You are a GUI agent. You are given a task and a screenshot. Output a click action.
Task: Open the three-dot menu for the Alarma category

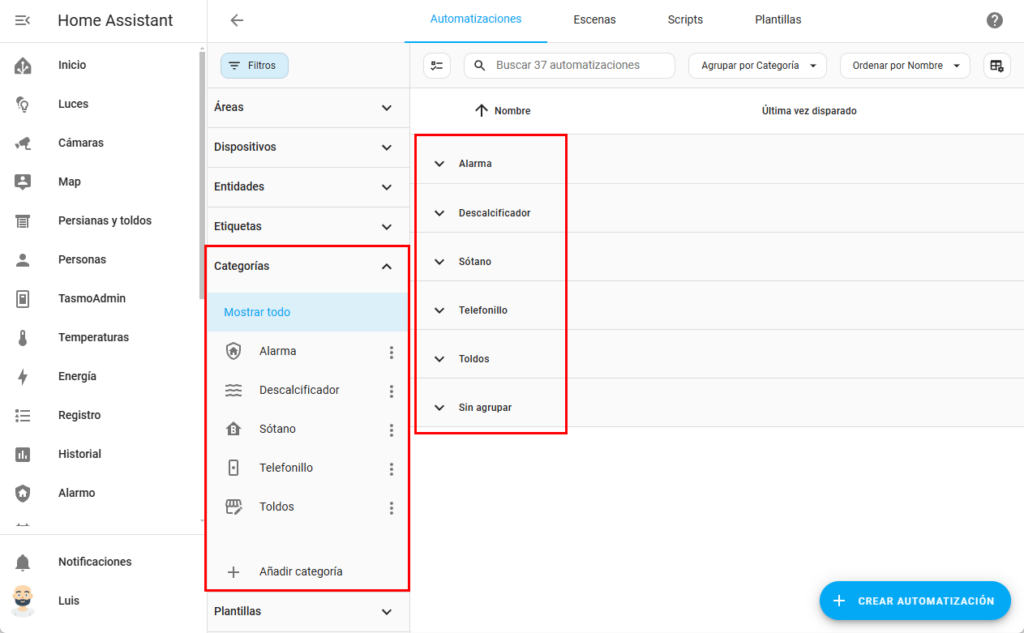tap(391, 352)
